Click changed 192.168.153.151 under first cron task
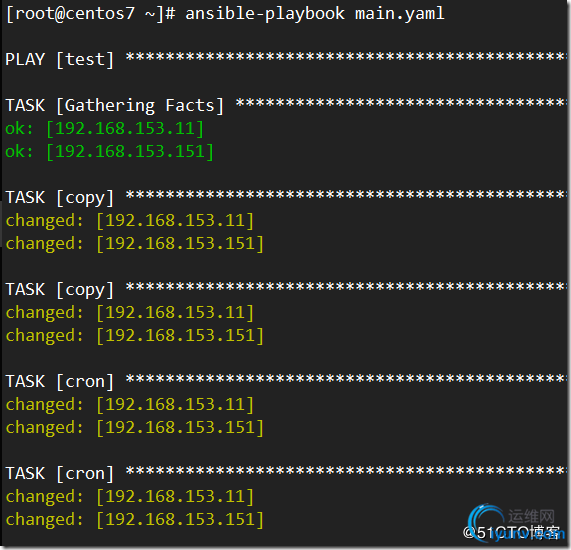Screen dimensions: 571x550 click(135, 428)
